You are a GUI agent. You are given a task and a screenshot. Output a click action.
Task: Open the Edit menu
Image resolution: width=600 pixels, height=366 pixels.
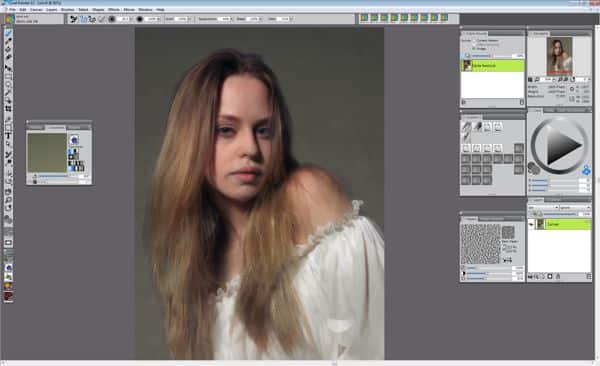(23, 10)
